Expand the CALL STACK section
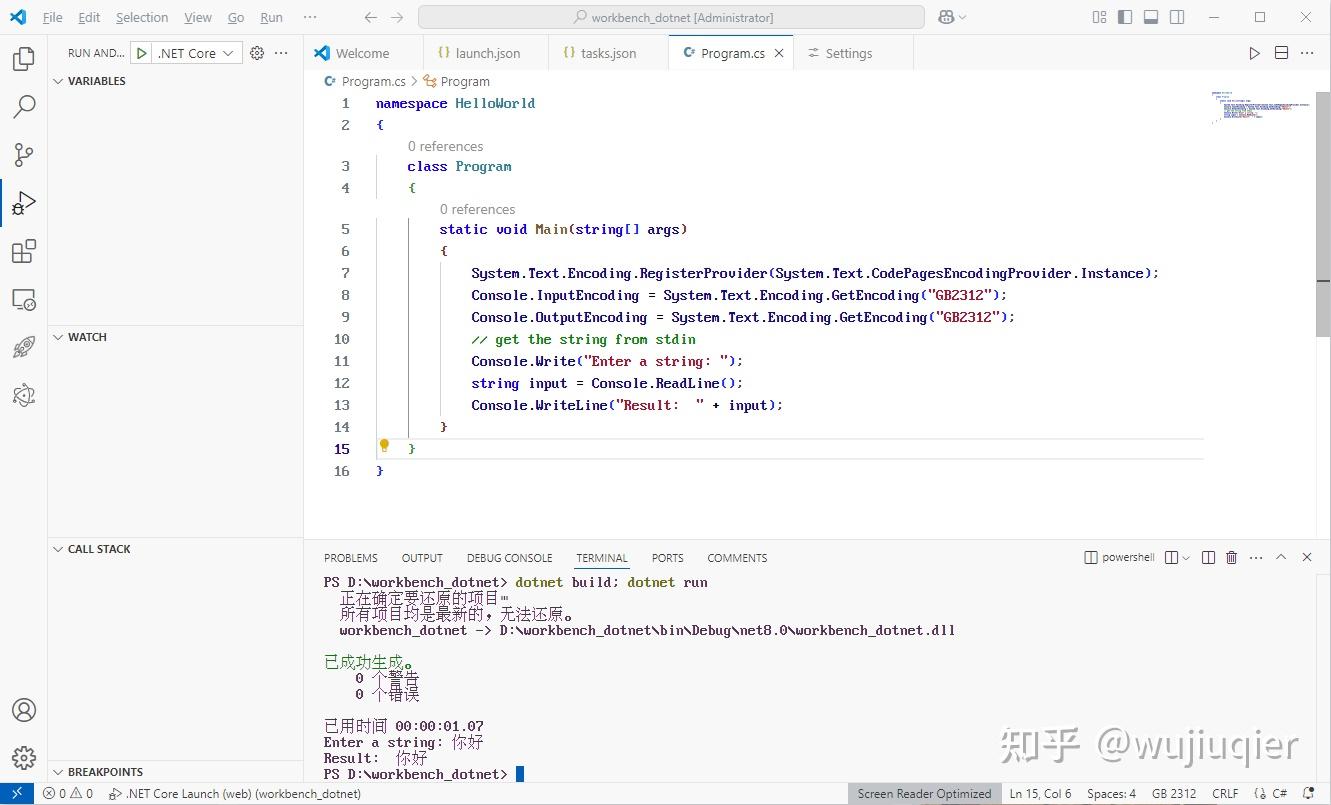Screen dimensions: 1331x805 (x=97, y=548)
